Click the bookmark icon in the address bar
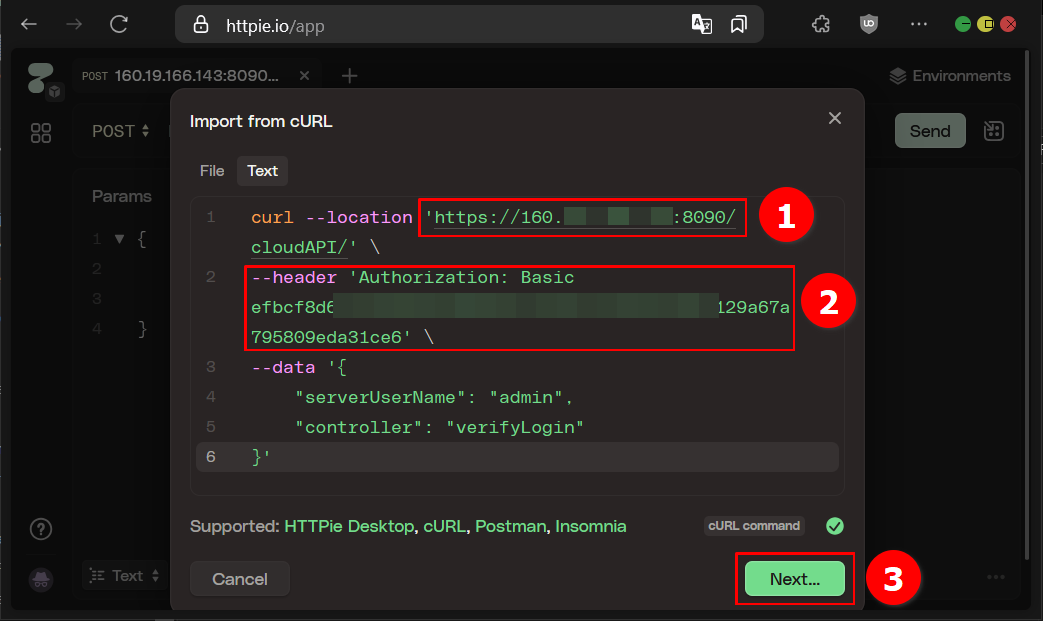Screen dimensions: 1043x621 (x=738, y=25)
